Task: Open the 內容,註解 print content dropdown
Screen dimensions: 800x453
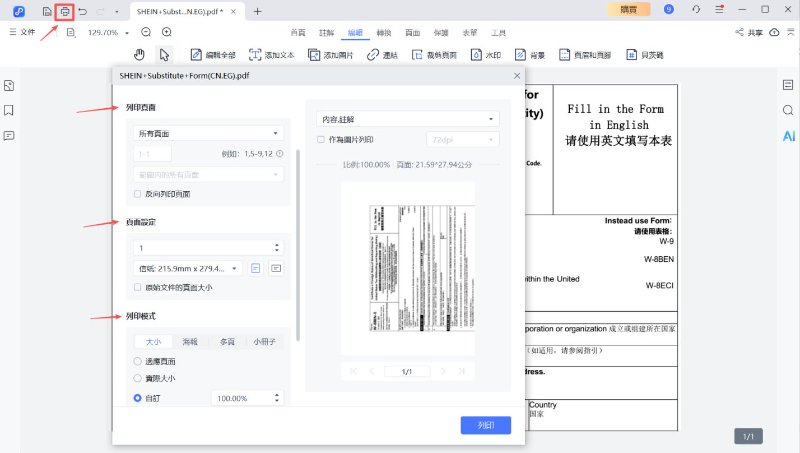Action: [406, 119]
